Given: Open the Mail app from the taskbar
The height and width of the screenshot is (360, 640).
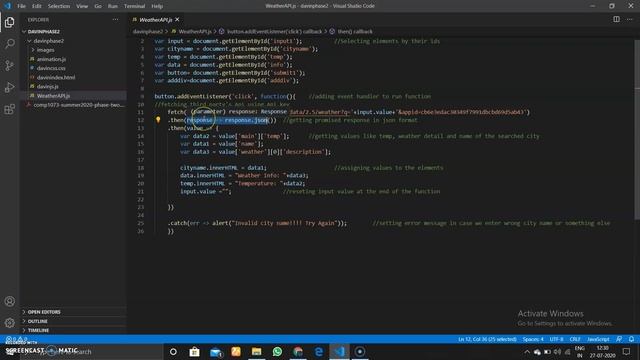Looking at the screenshot, I should [216, 351].
